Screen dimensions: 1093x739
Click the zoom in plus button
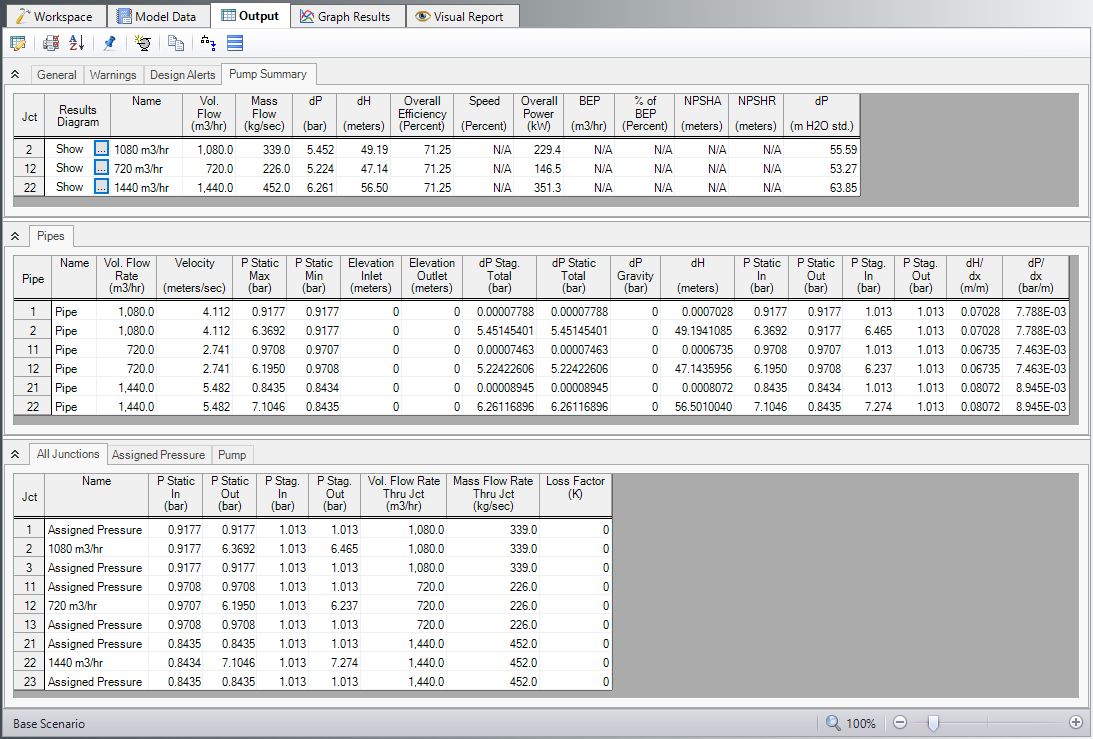coord(1076,723)
